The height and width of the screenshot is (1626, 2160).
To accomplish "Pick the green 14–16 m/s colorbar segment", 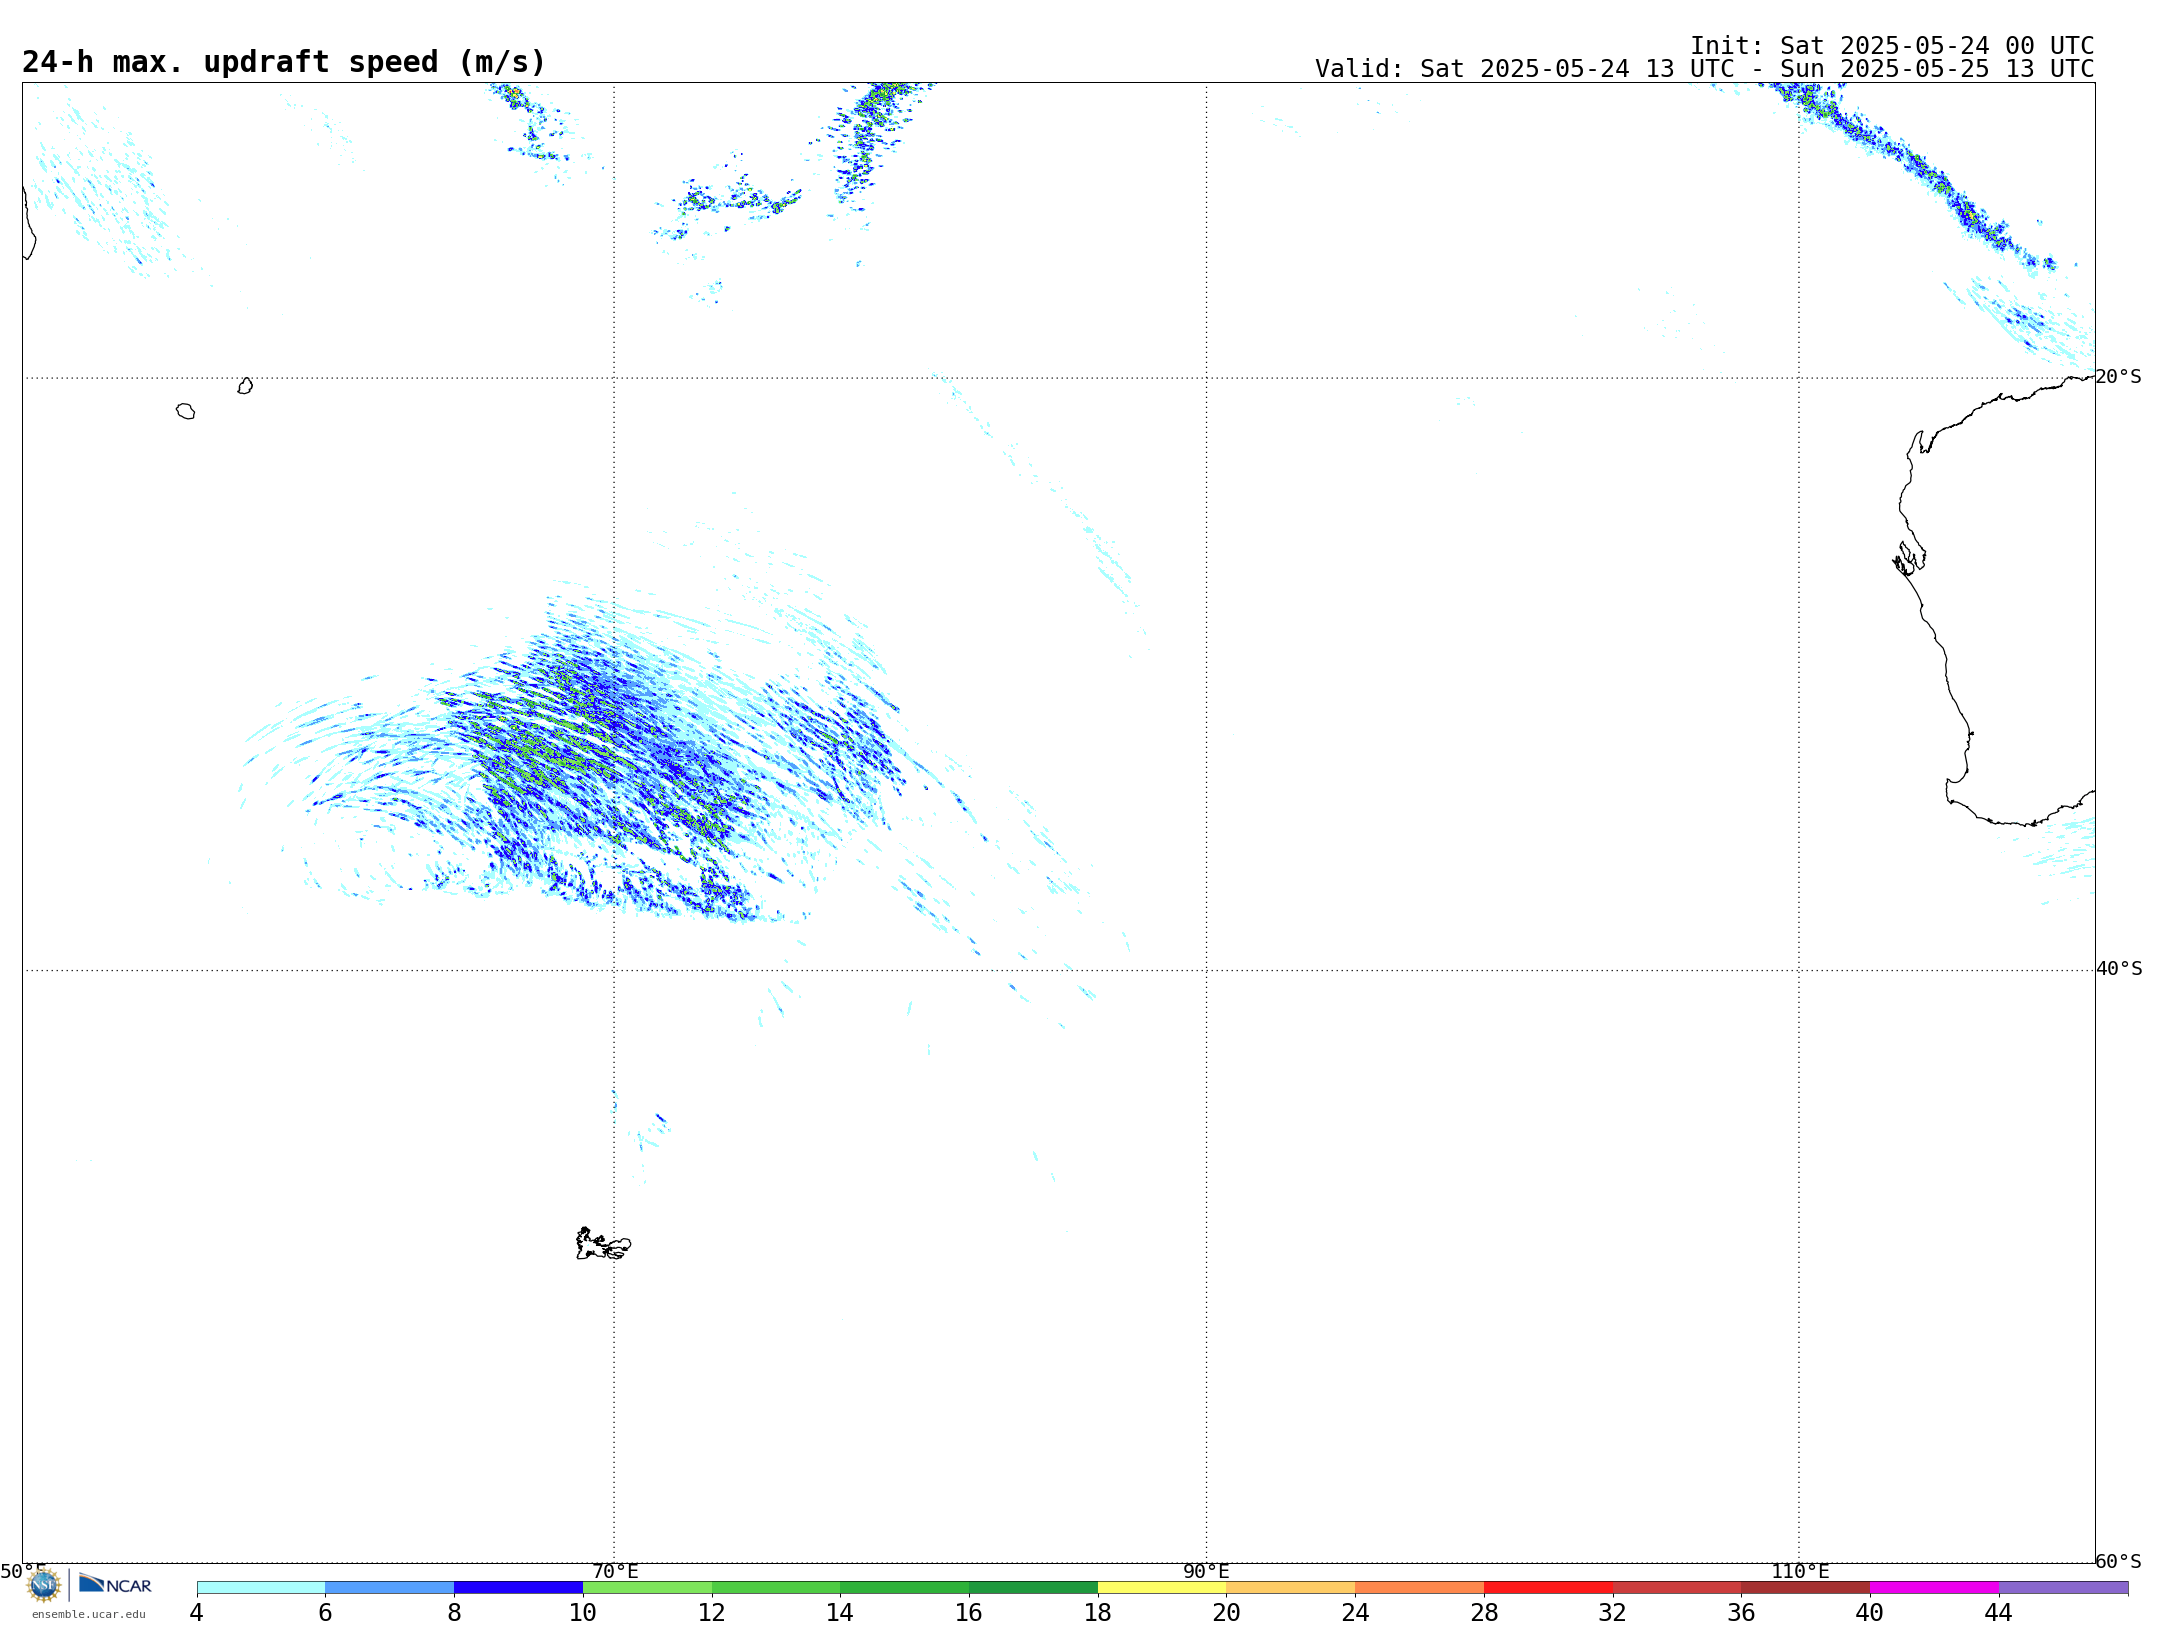I will (x=905, y=1588).
